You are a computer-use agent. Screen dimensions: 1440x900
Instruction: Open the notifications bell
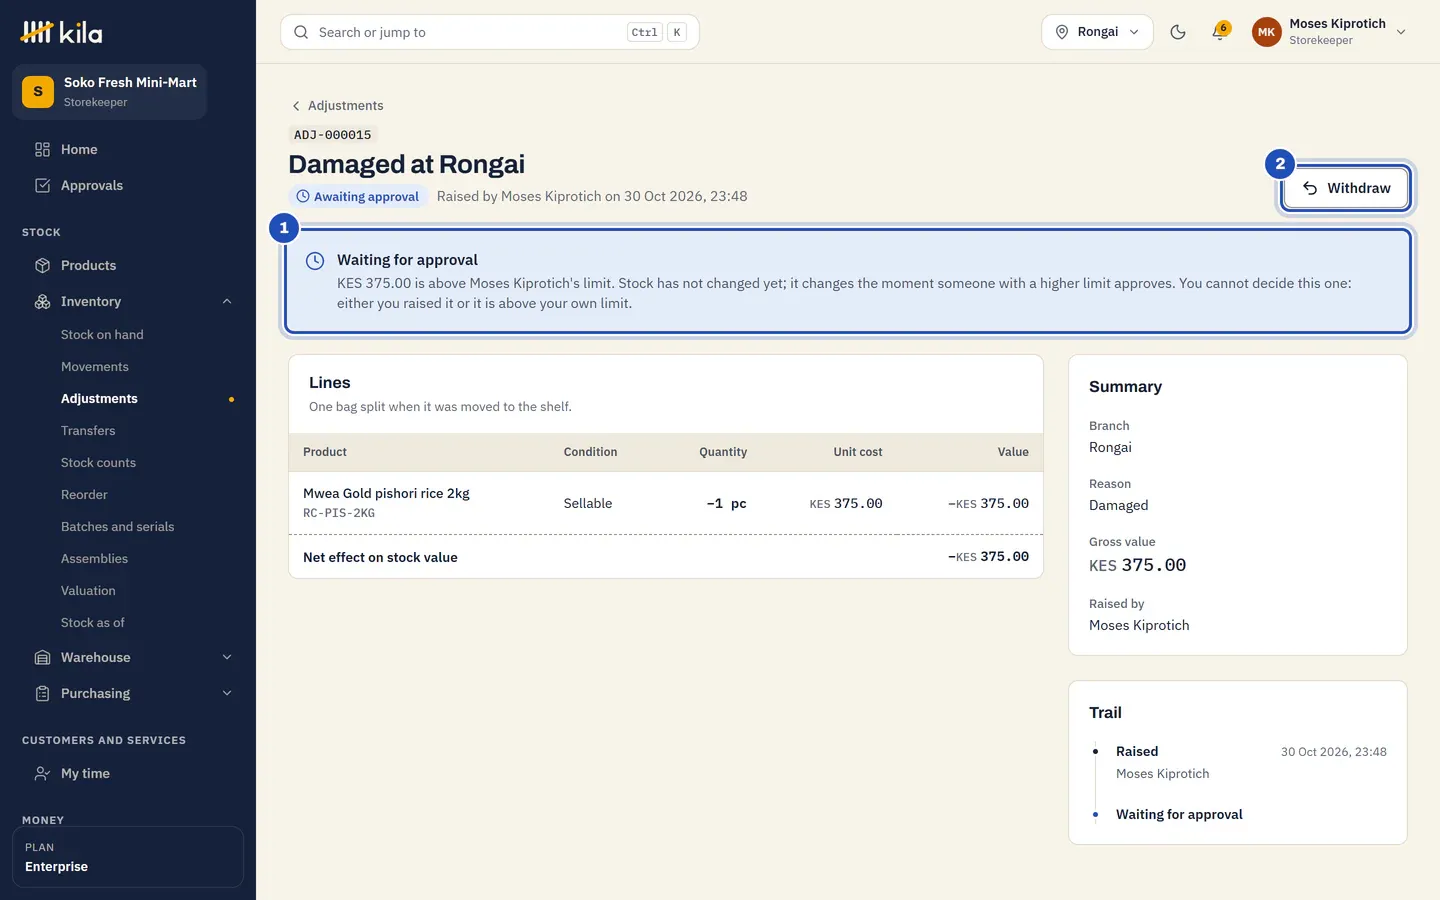1219,32
